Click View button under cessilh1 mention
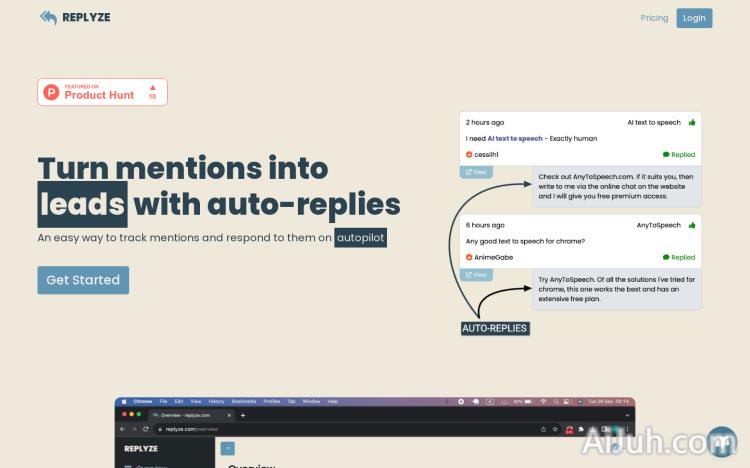The image size is (750, 468). tap(475, 172)
